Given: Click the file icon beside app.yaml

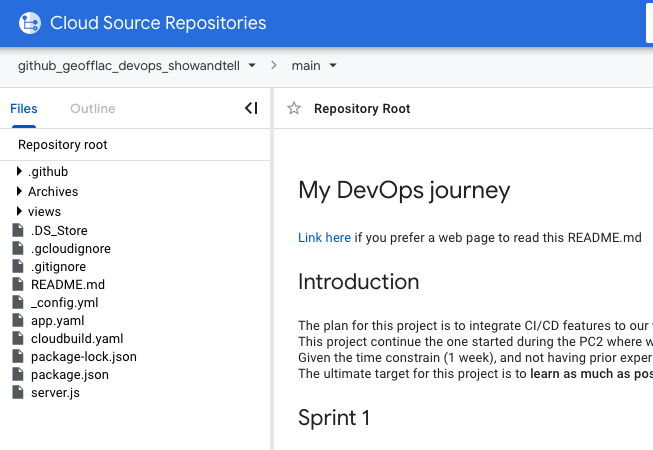Looking at the screenshot, I should [x=18, y=320].
